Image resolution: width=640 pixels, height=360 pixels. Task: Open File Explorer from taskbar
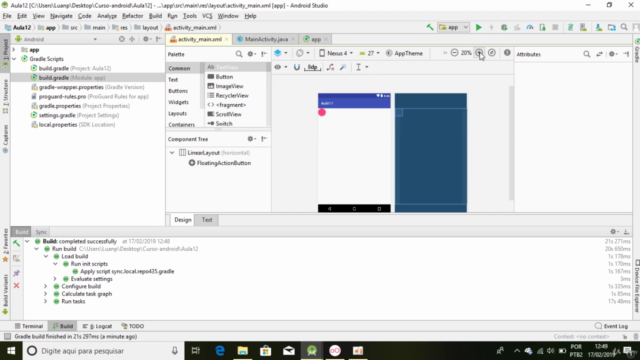[x=243, y=351]
